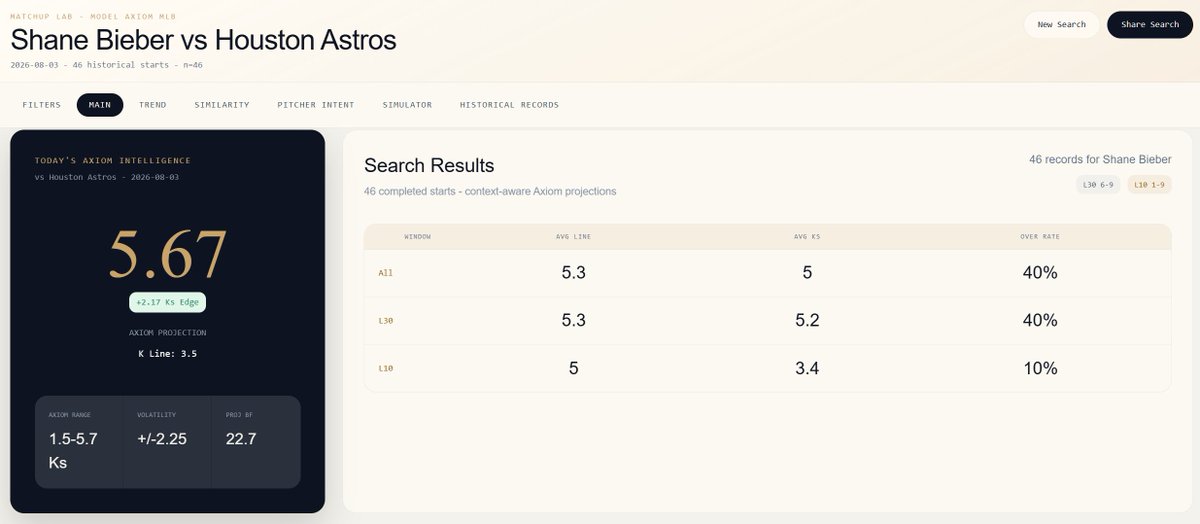Select the L30 window row label

tap(385, 320)
